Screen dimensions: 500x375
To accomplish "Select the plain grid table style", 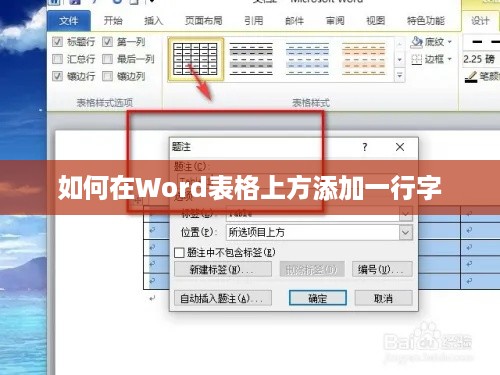I will 195,59.
